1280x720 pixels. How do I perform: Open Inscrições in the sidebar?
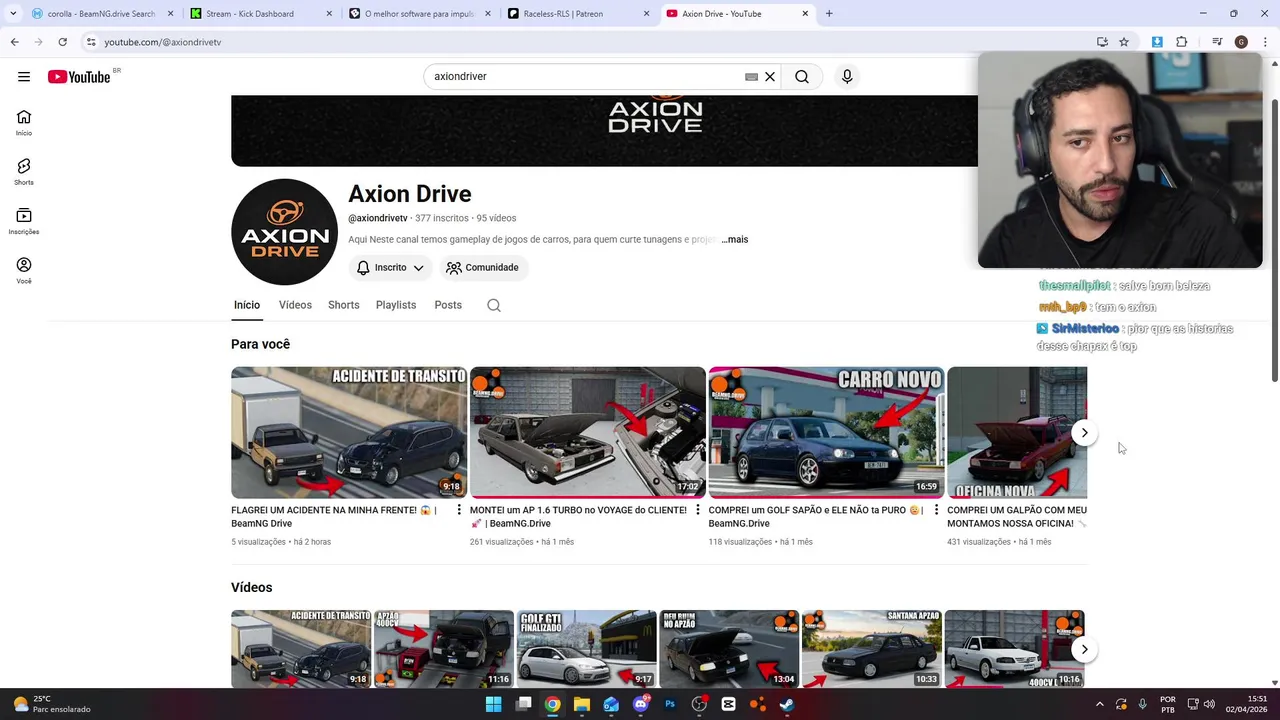click(x=24, y=221)
